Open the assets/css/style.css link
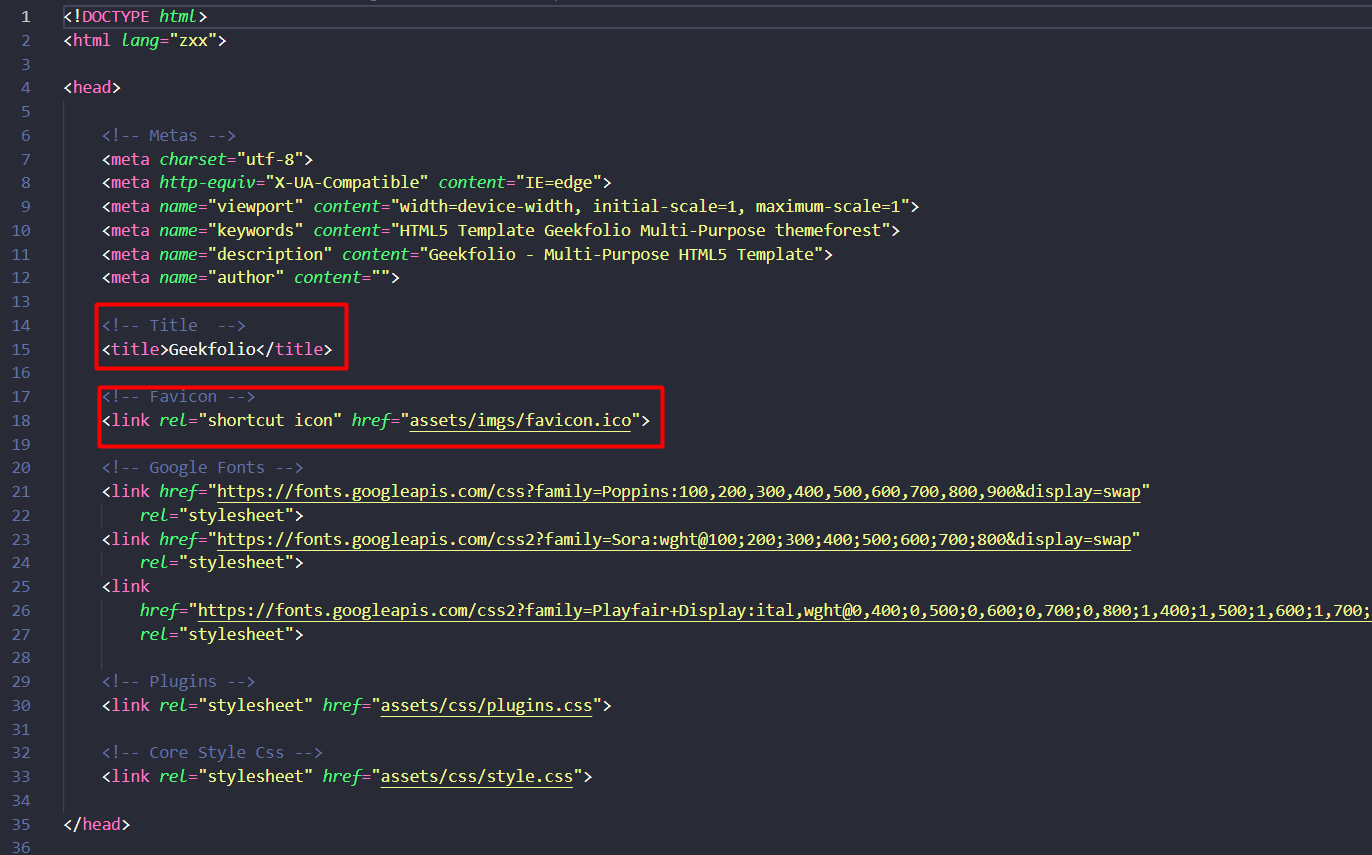The image size is (1372, 855). 477,777
